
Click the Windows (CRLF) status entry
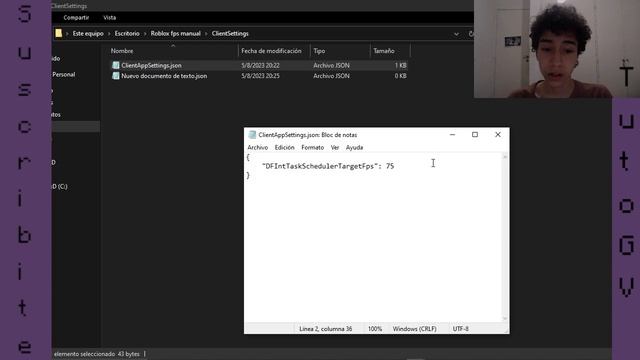point(414,329)
